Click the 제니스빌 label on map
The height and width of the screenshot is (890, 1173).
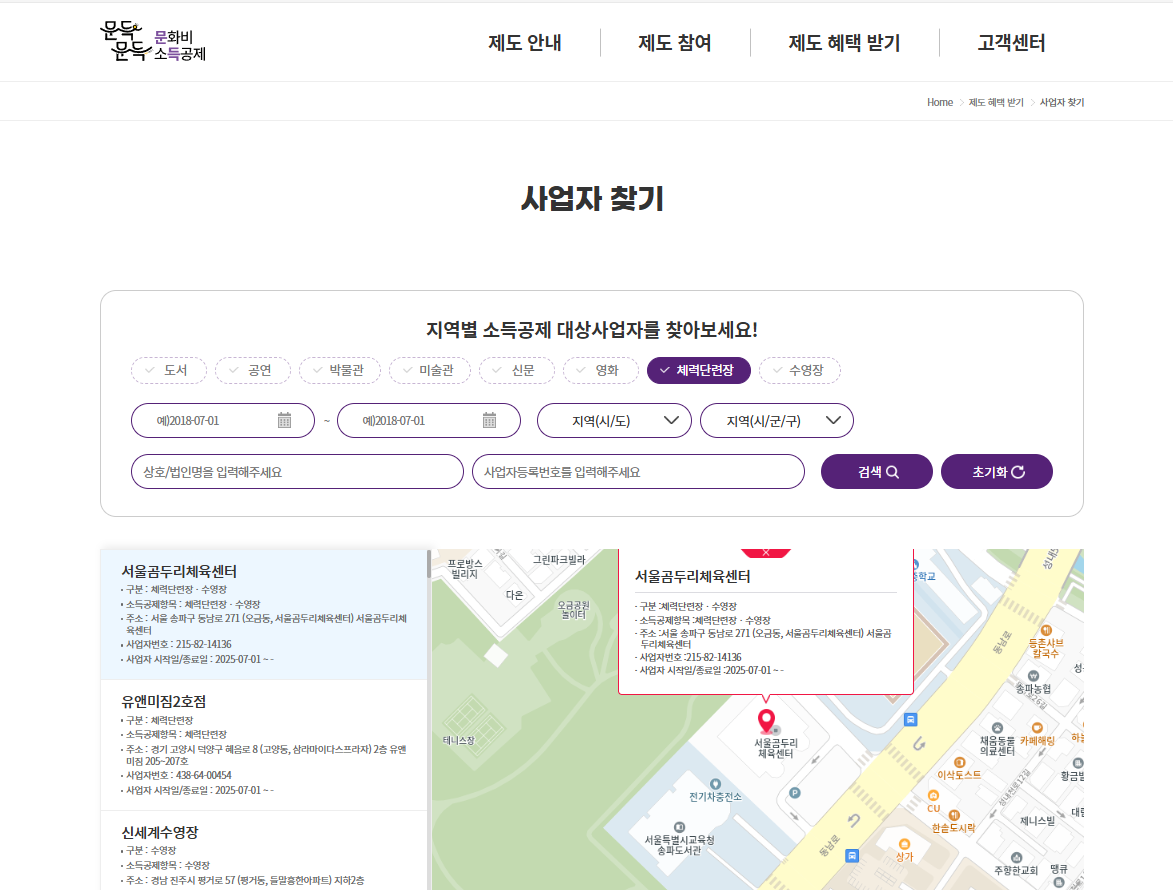(1038, 820)
